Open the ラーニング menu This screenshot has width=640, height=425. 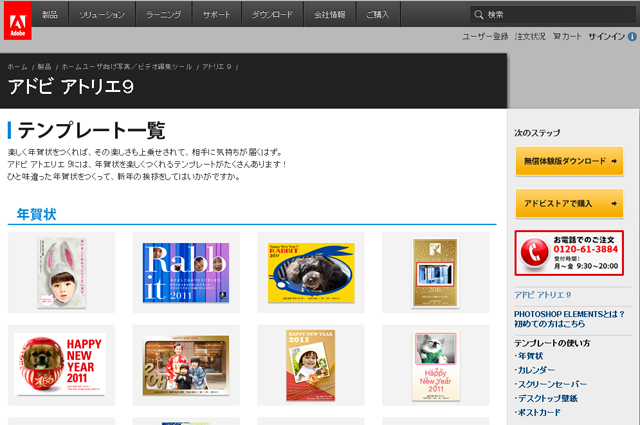click(x=164, y=14)
